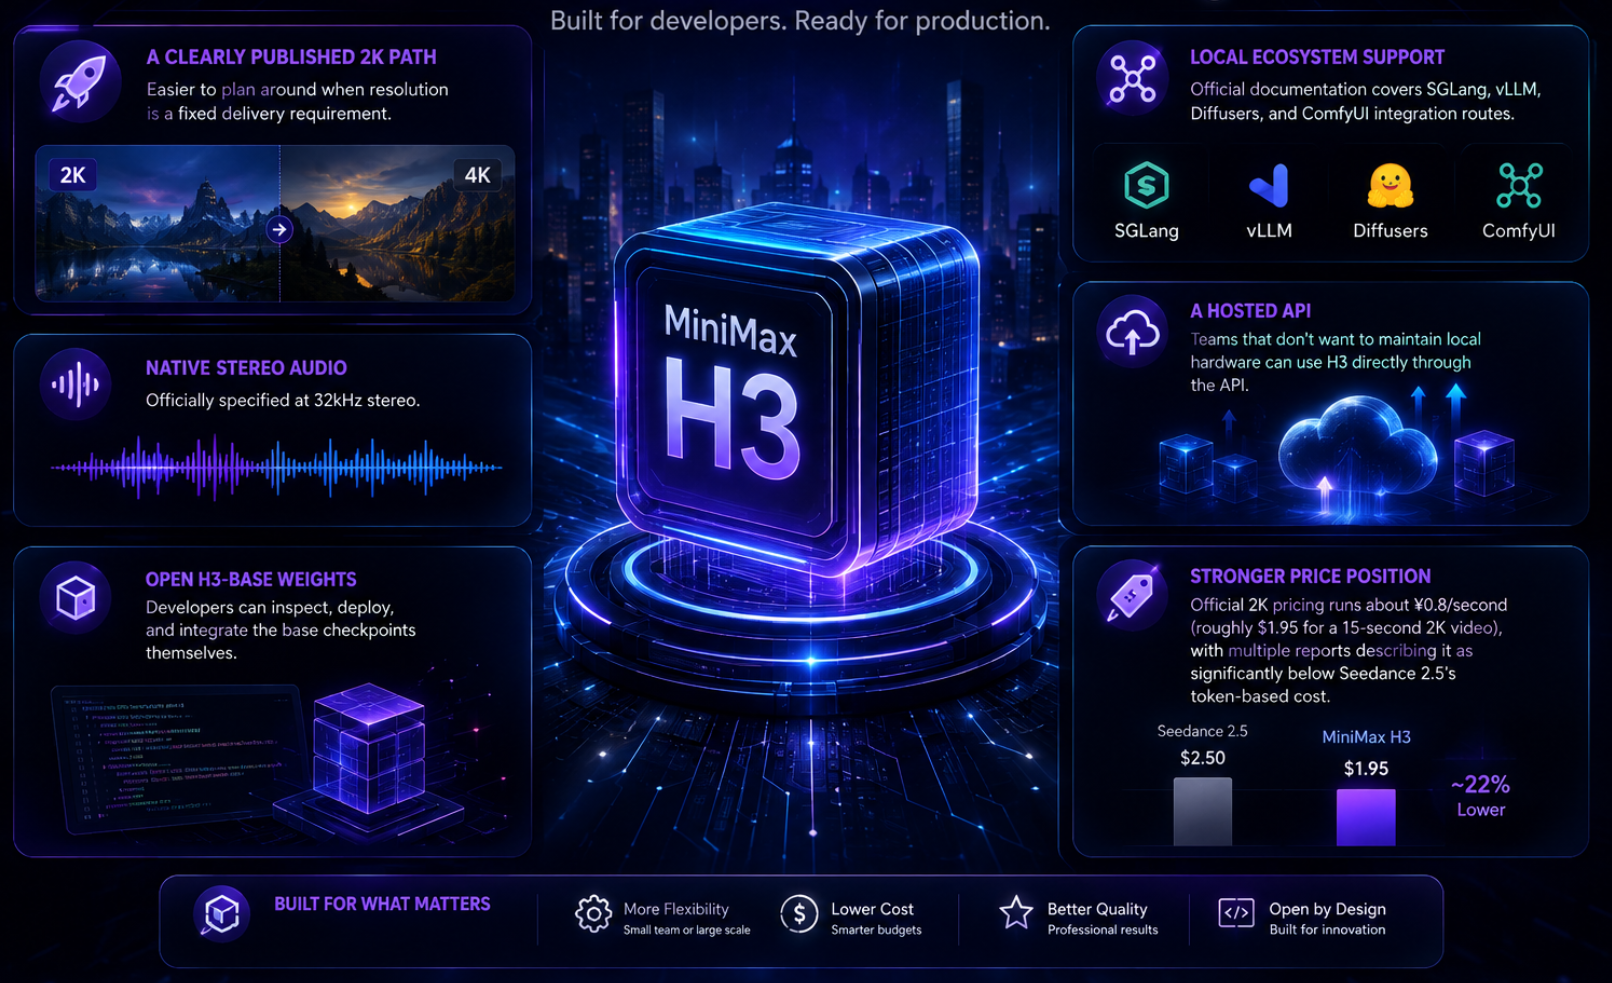Select the ComfyUI nodes logo
This screenshot has width=1612, height=983.
point(1519,186)
